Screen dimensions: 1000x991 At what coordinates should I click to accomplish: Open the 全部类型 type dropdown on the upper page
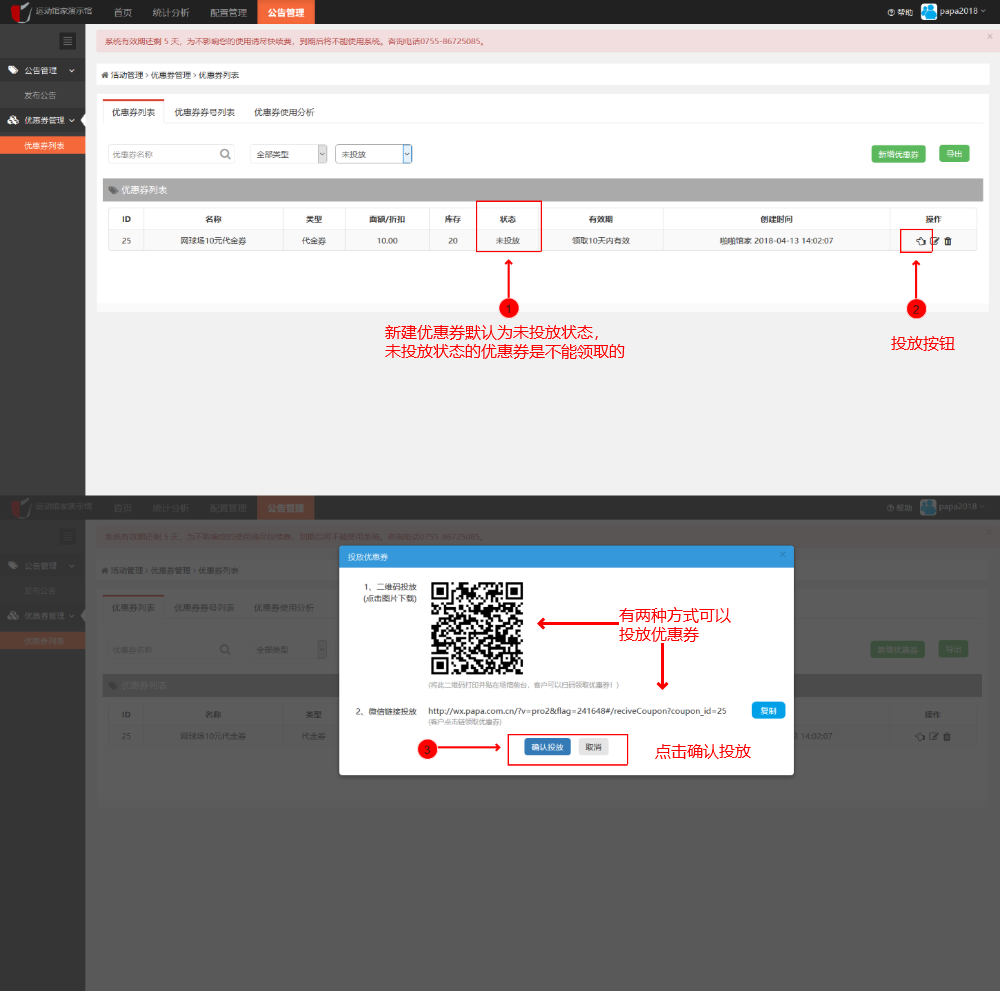(x=288, y=154)
